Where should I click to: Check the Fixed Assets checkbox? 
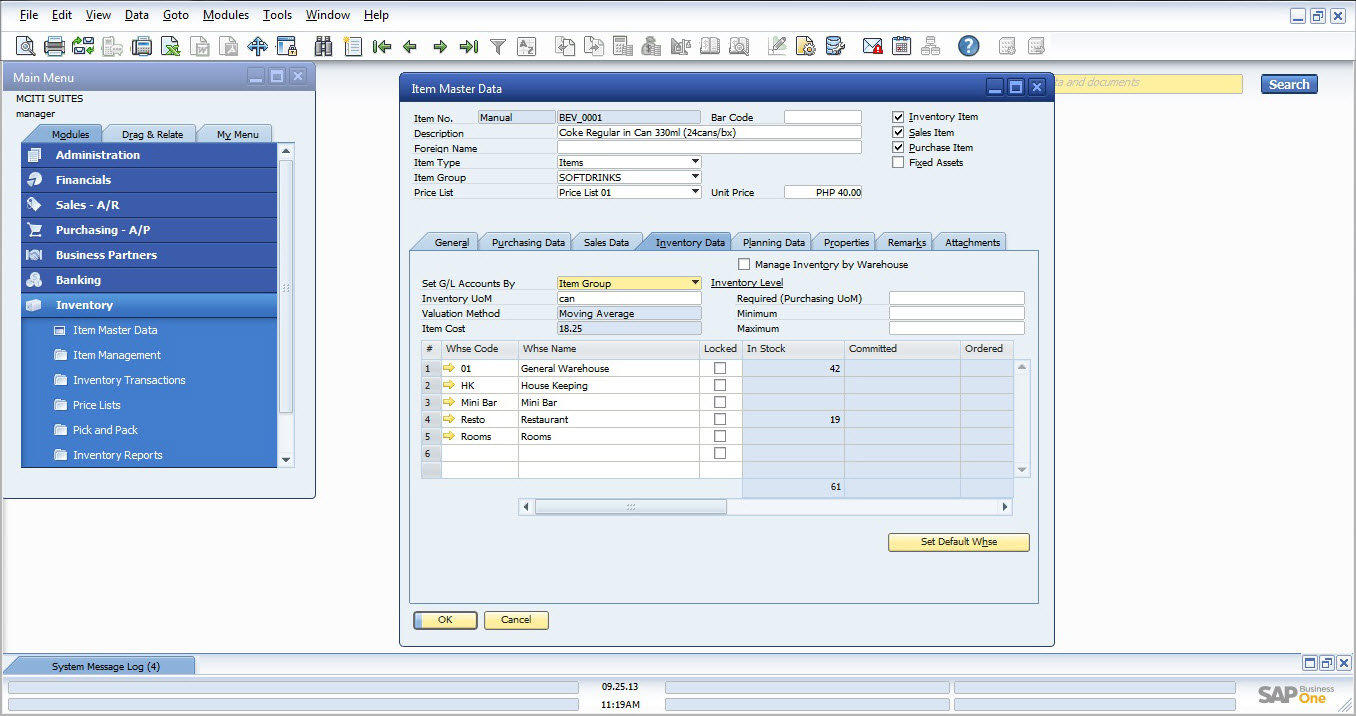(898, 162)
